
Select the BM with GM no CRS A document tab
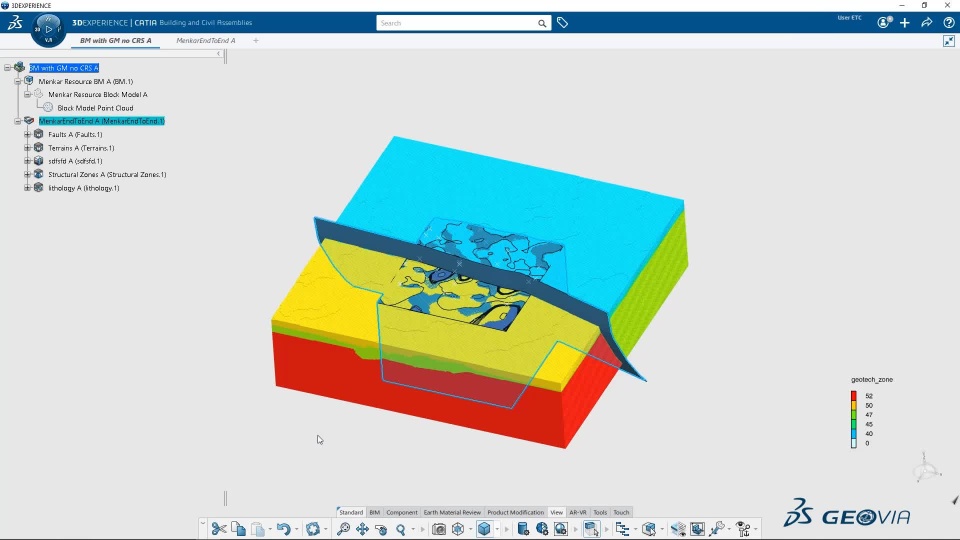pyautogui.click(x=116, y=40)
